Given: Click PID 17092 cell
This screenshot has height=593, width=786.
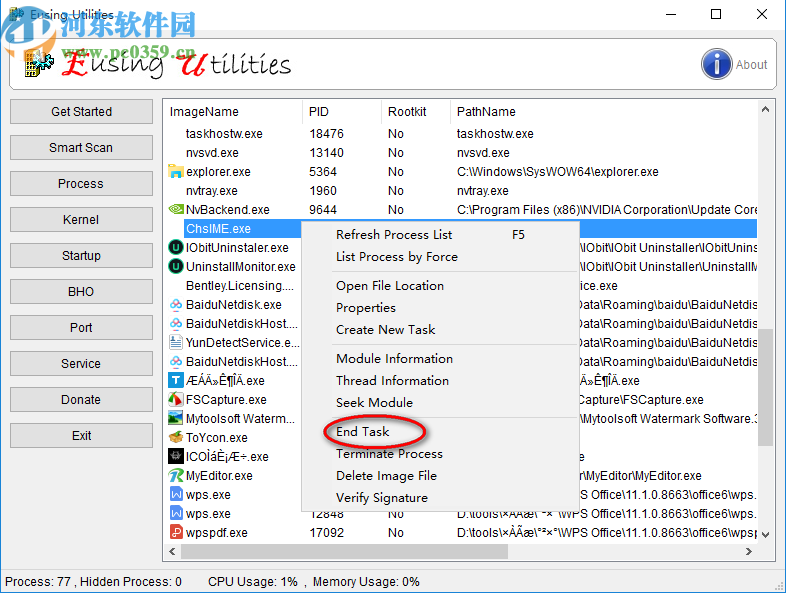Looking at the screenshot, I should [326, 532].
